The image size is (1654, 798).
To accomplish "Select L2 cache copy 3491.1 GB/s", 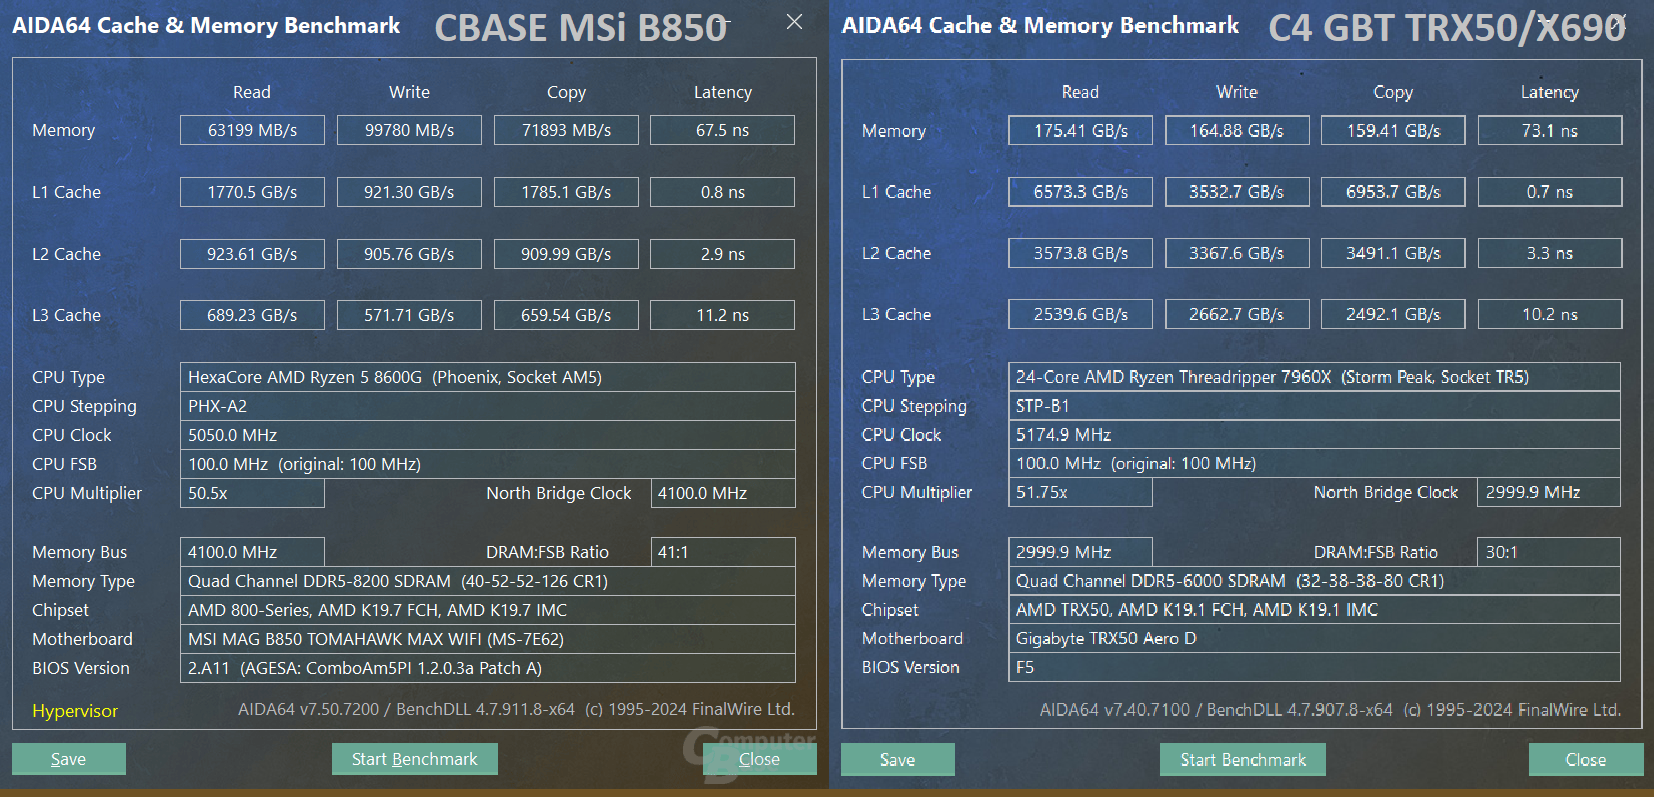I will (x=1393, y=253).
